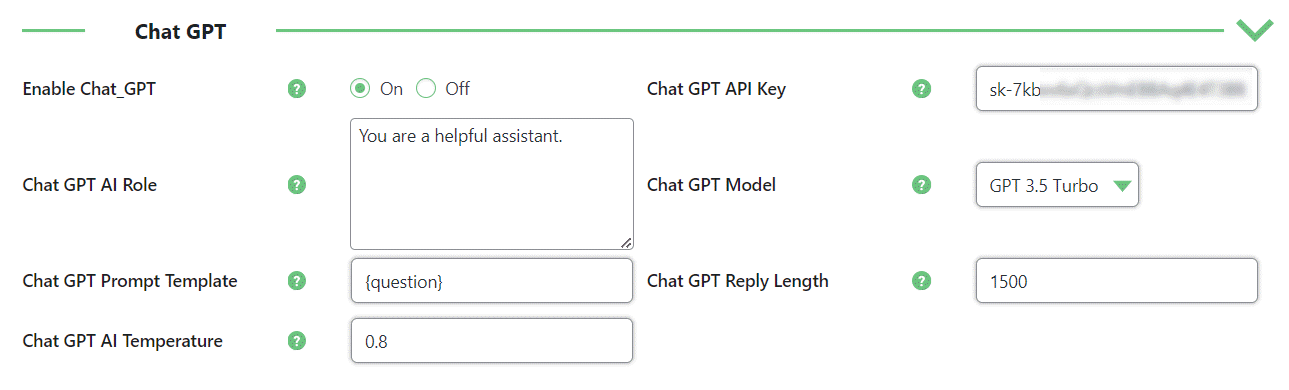Click the Chat GPT section heading
1289x390 pixels.
[x=180, y=32]
